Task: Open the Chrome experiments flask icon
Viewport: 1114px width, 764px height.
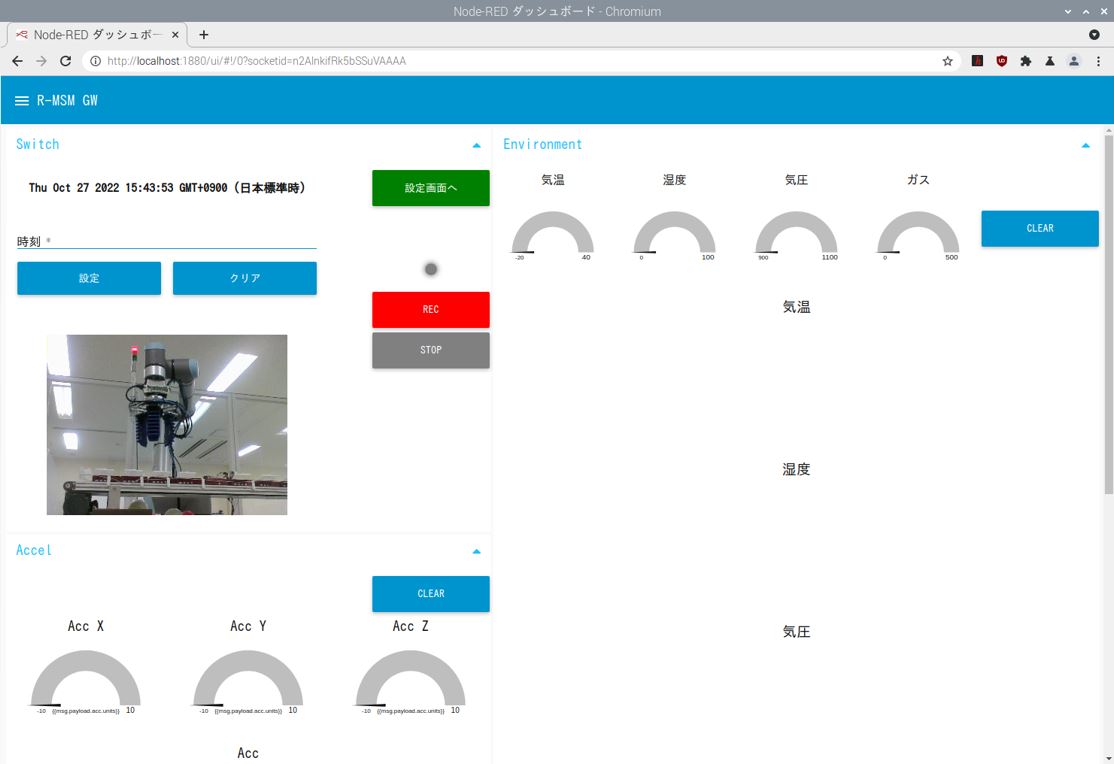Action: pyautogui.click(x=1049, y=61)
